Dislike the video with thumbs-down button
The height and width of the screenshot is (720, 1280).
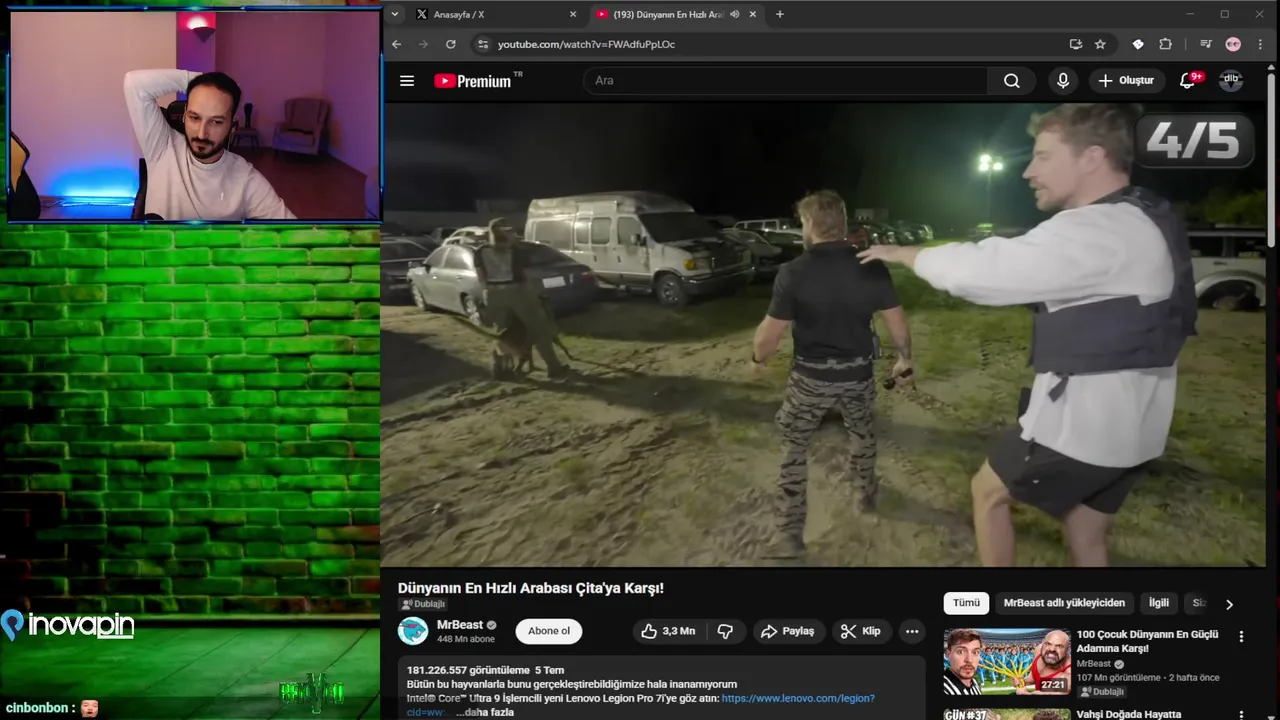click(725, 631)
